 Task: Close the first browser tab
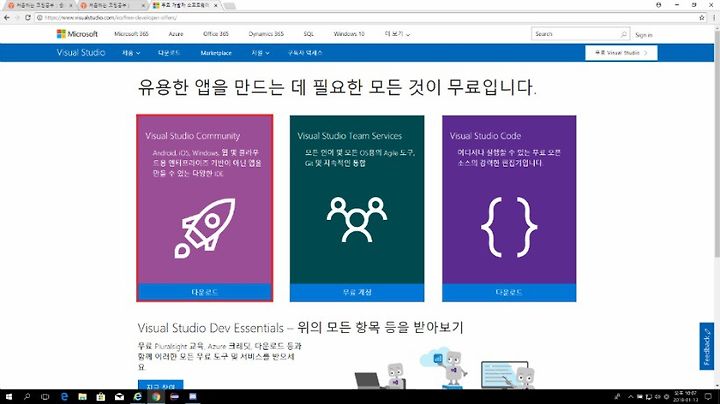70,6
